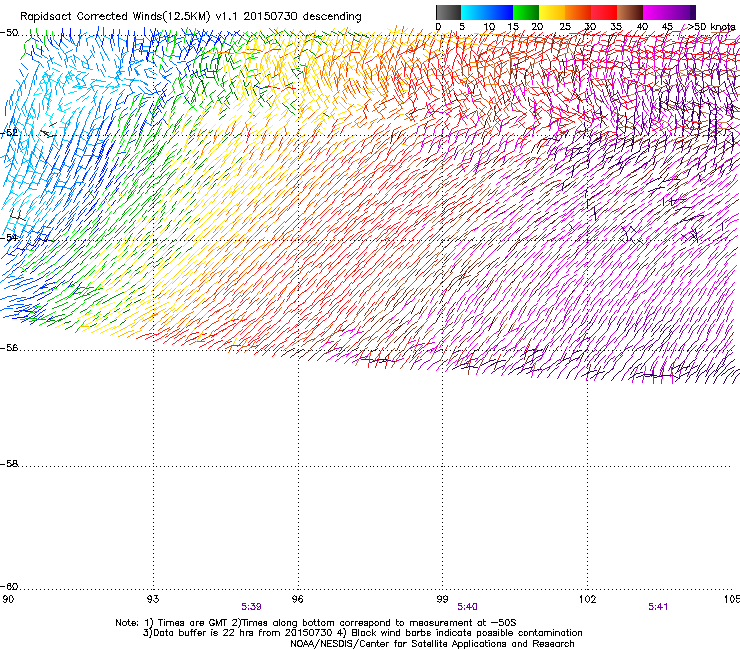Click the latitude label '-52'
Image resolution: width=740 pixels, height=650 pixels.
tap(9, 133)
